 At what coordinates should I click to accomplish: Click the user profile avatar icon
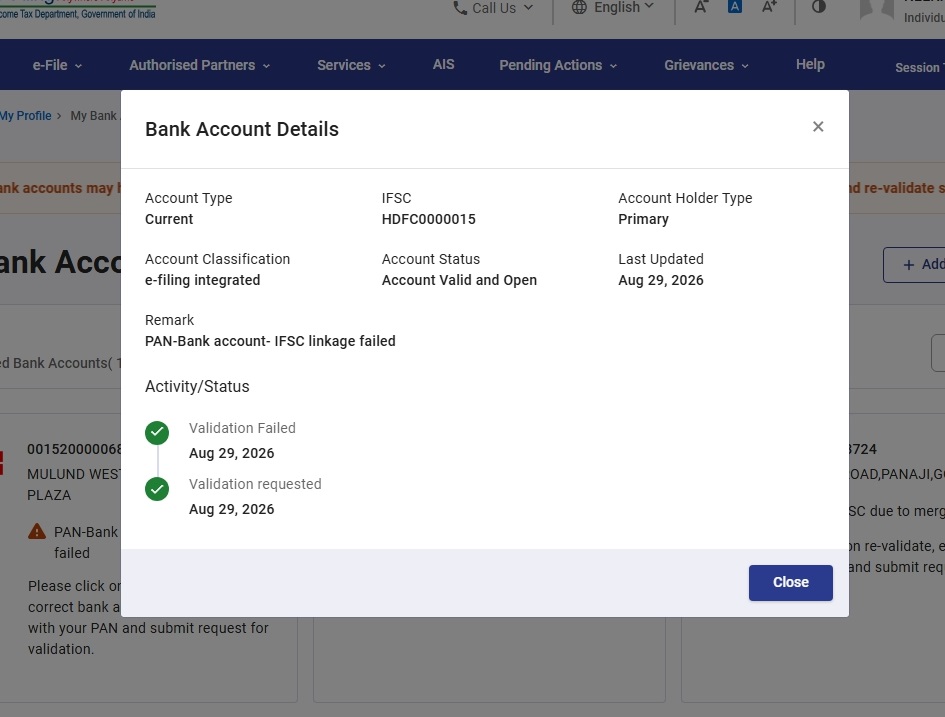(x=876, y=9)
